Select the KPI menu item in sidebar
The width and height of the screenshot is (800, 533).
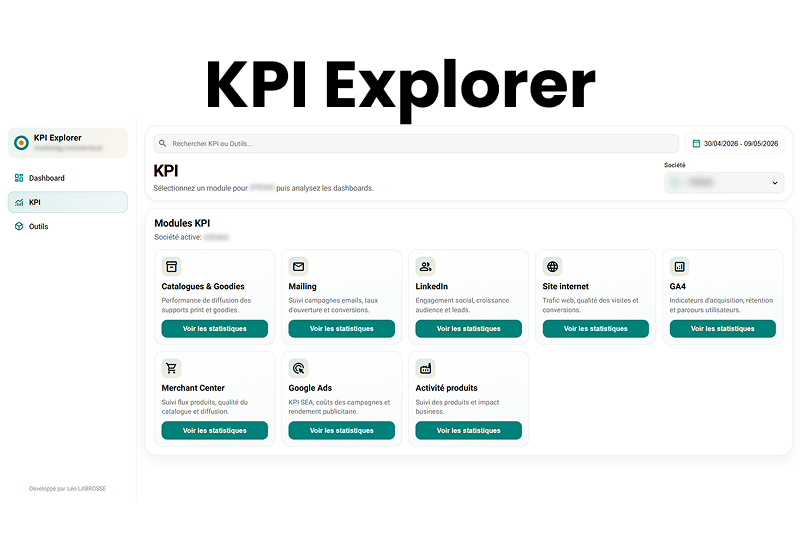[68, 202]
